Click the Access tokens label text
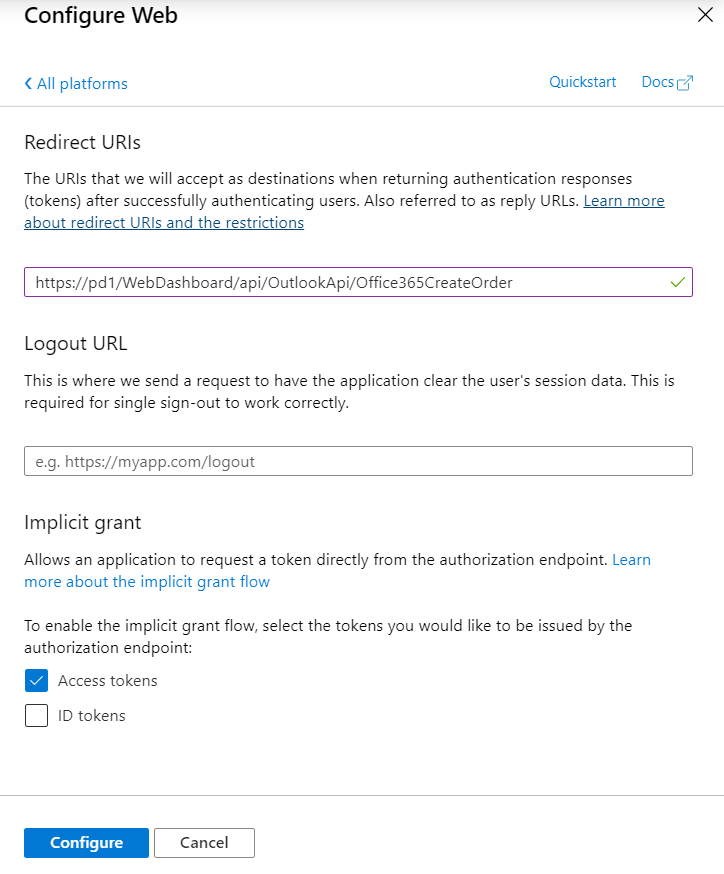The width and height of the screenshot is (724, 874). pyautogui.click(x=107, y=681)
